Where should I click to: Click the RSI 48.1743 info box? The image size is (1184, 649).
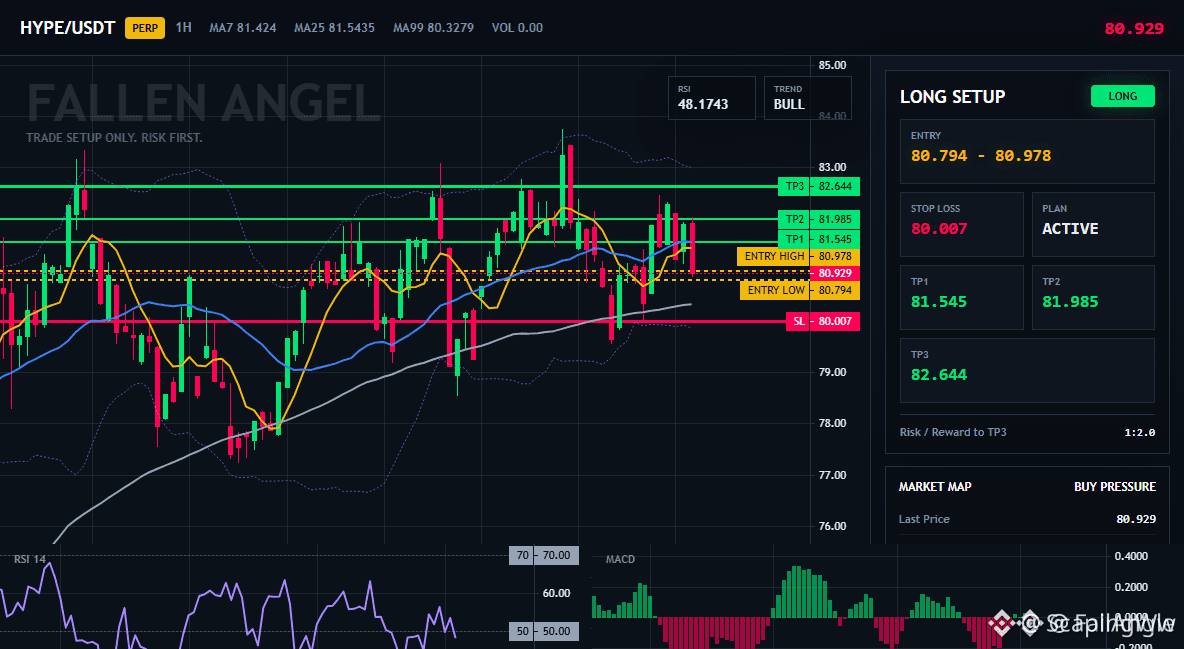(711, 97)
